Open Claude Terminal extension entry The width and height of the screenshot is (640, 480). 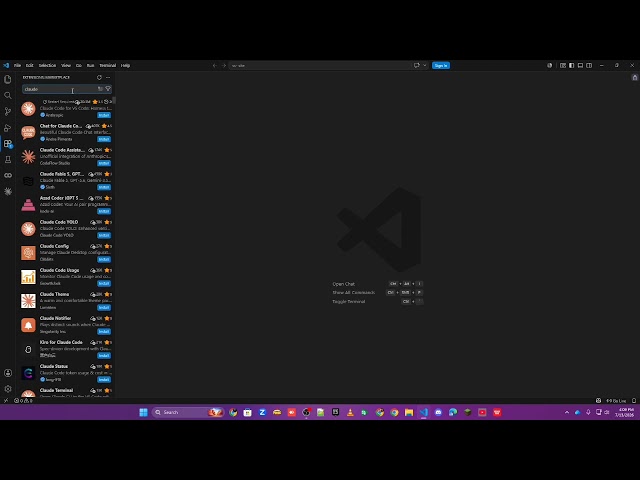tap(66, 392)
